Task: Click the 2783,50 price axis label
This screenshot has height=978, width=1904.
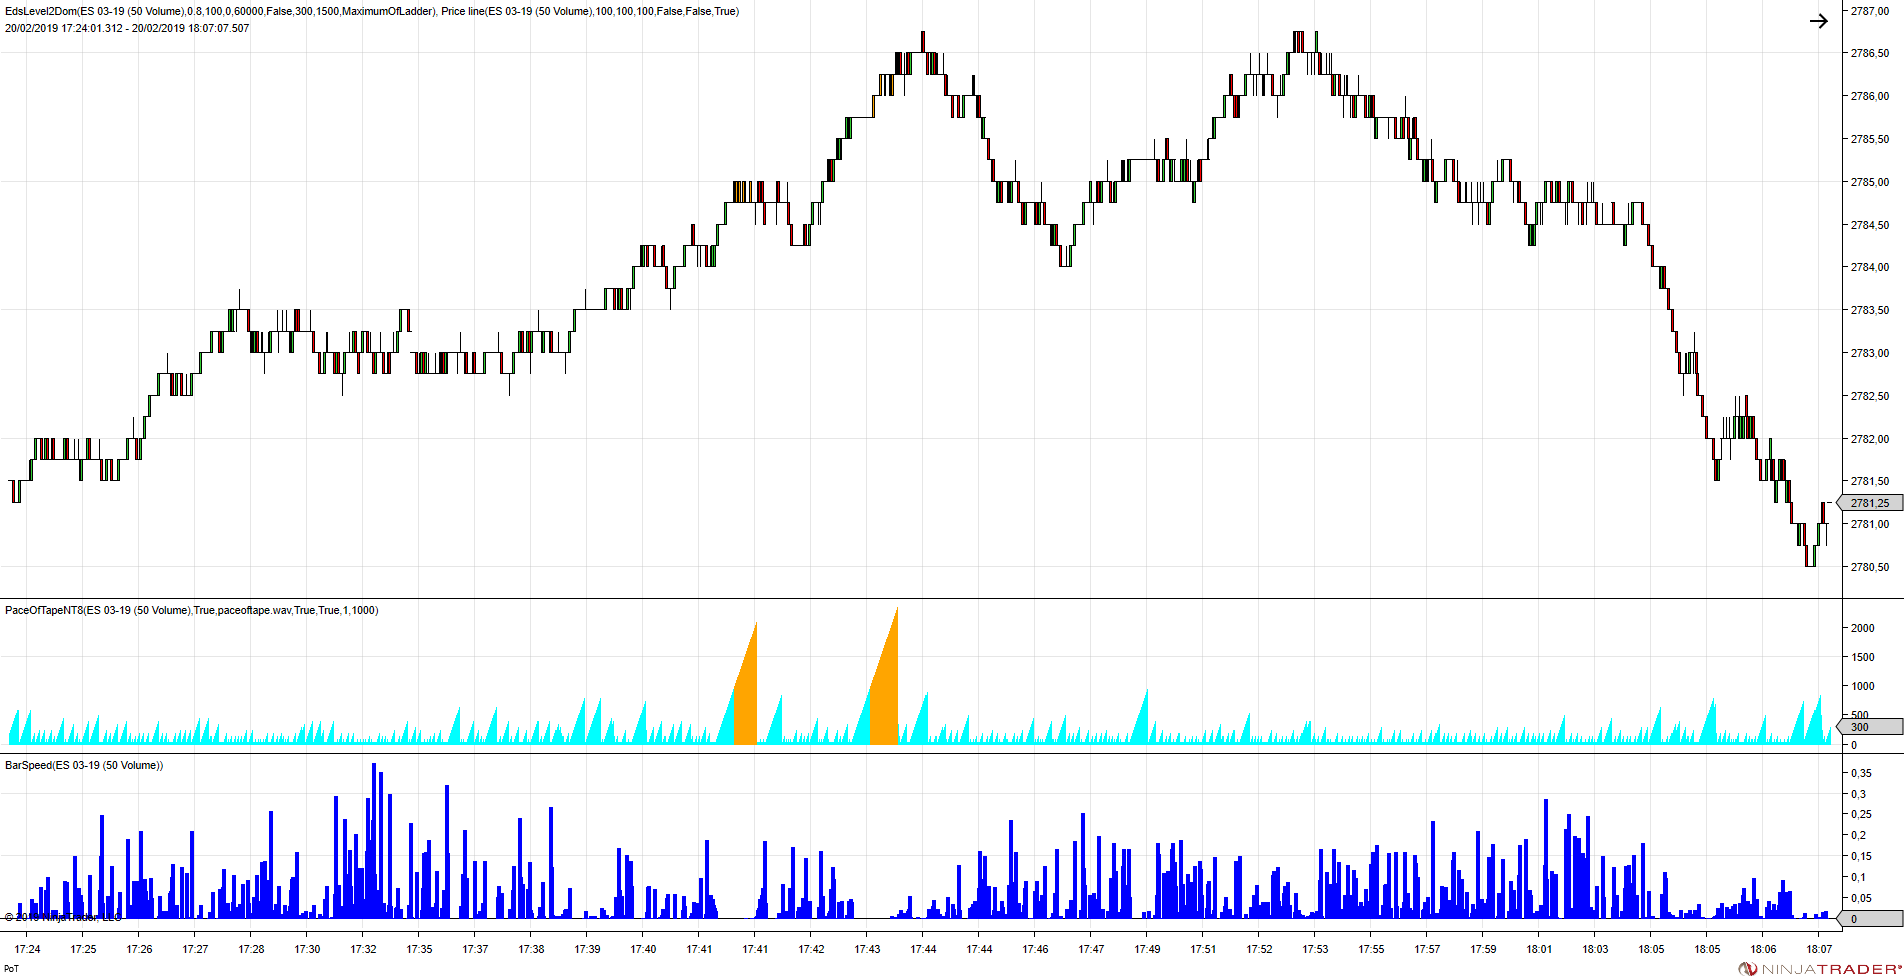Action: coord(1870,310)
